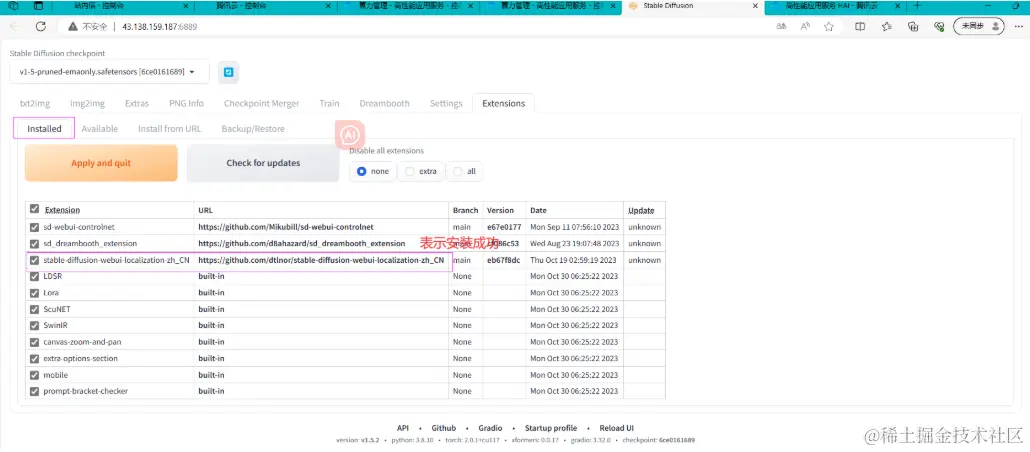The image size is (1030, 452).
Task: Open the Gradio footer link
Action: [x=490, y=428]
